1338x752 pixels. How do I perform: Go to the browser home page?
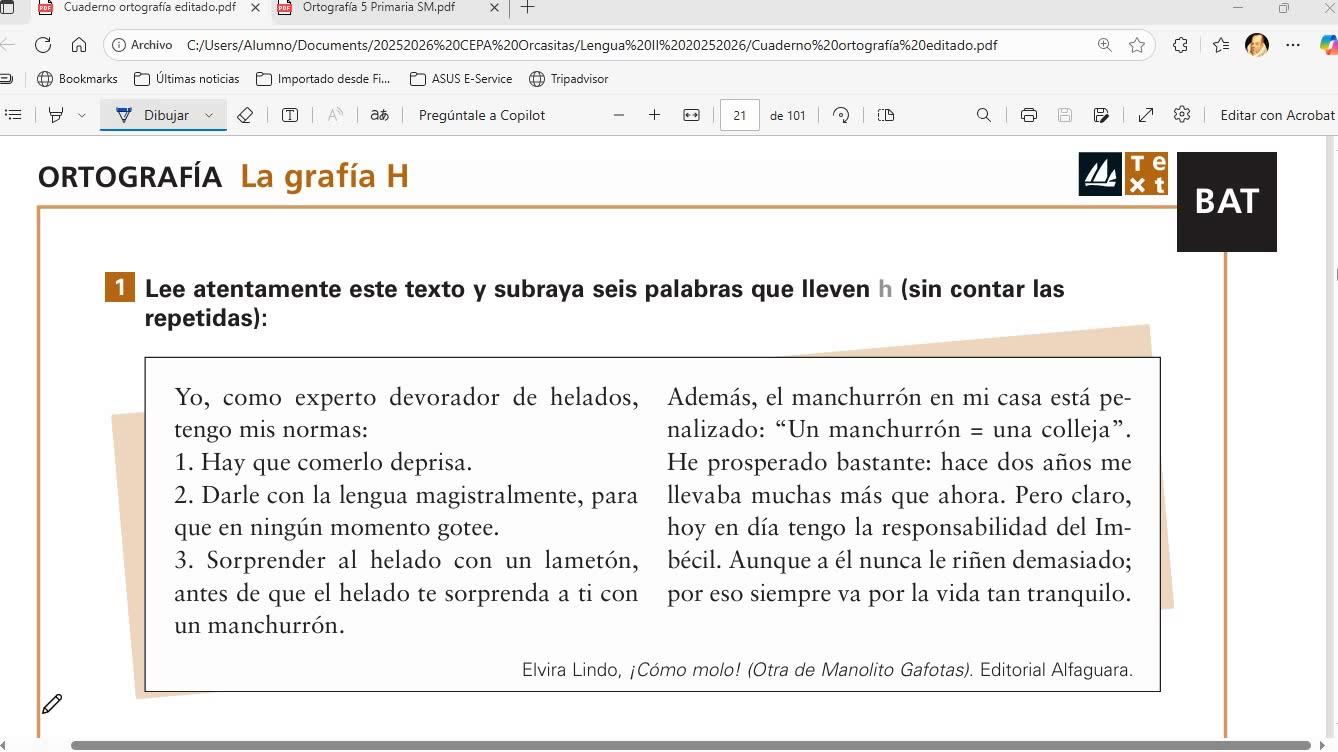[79, 45]
